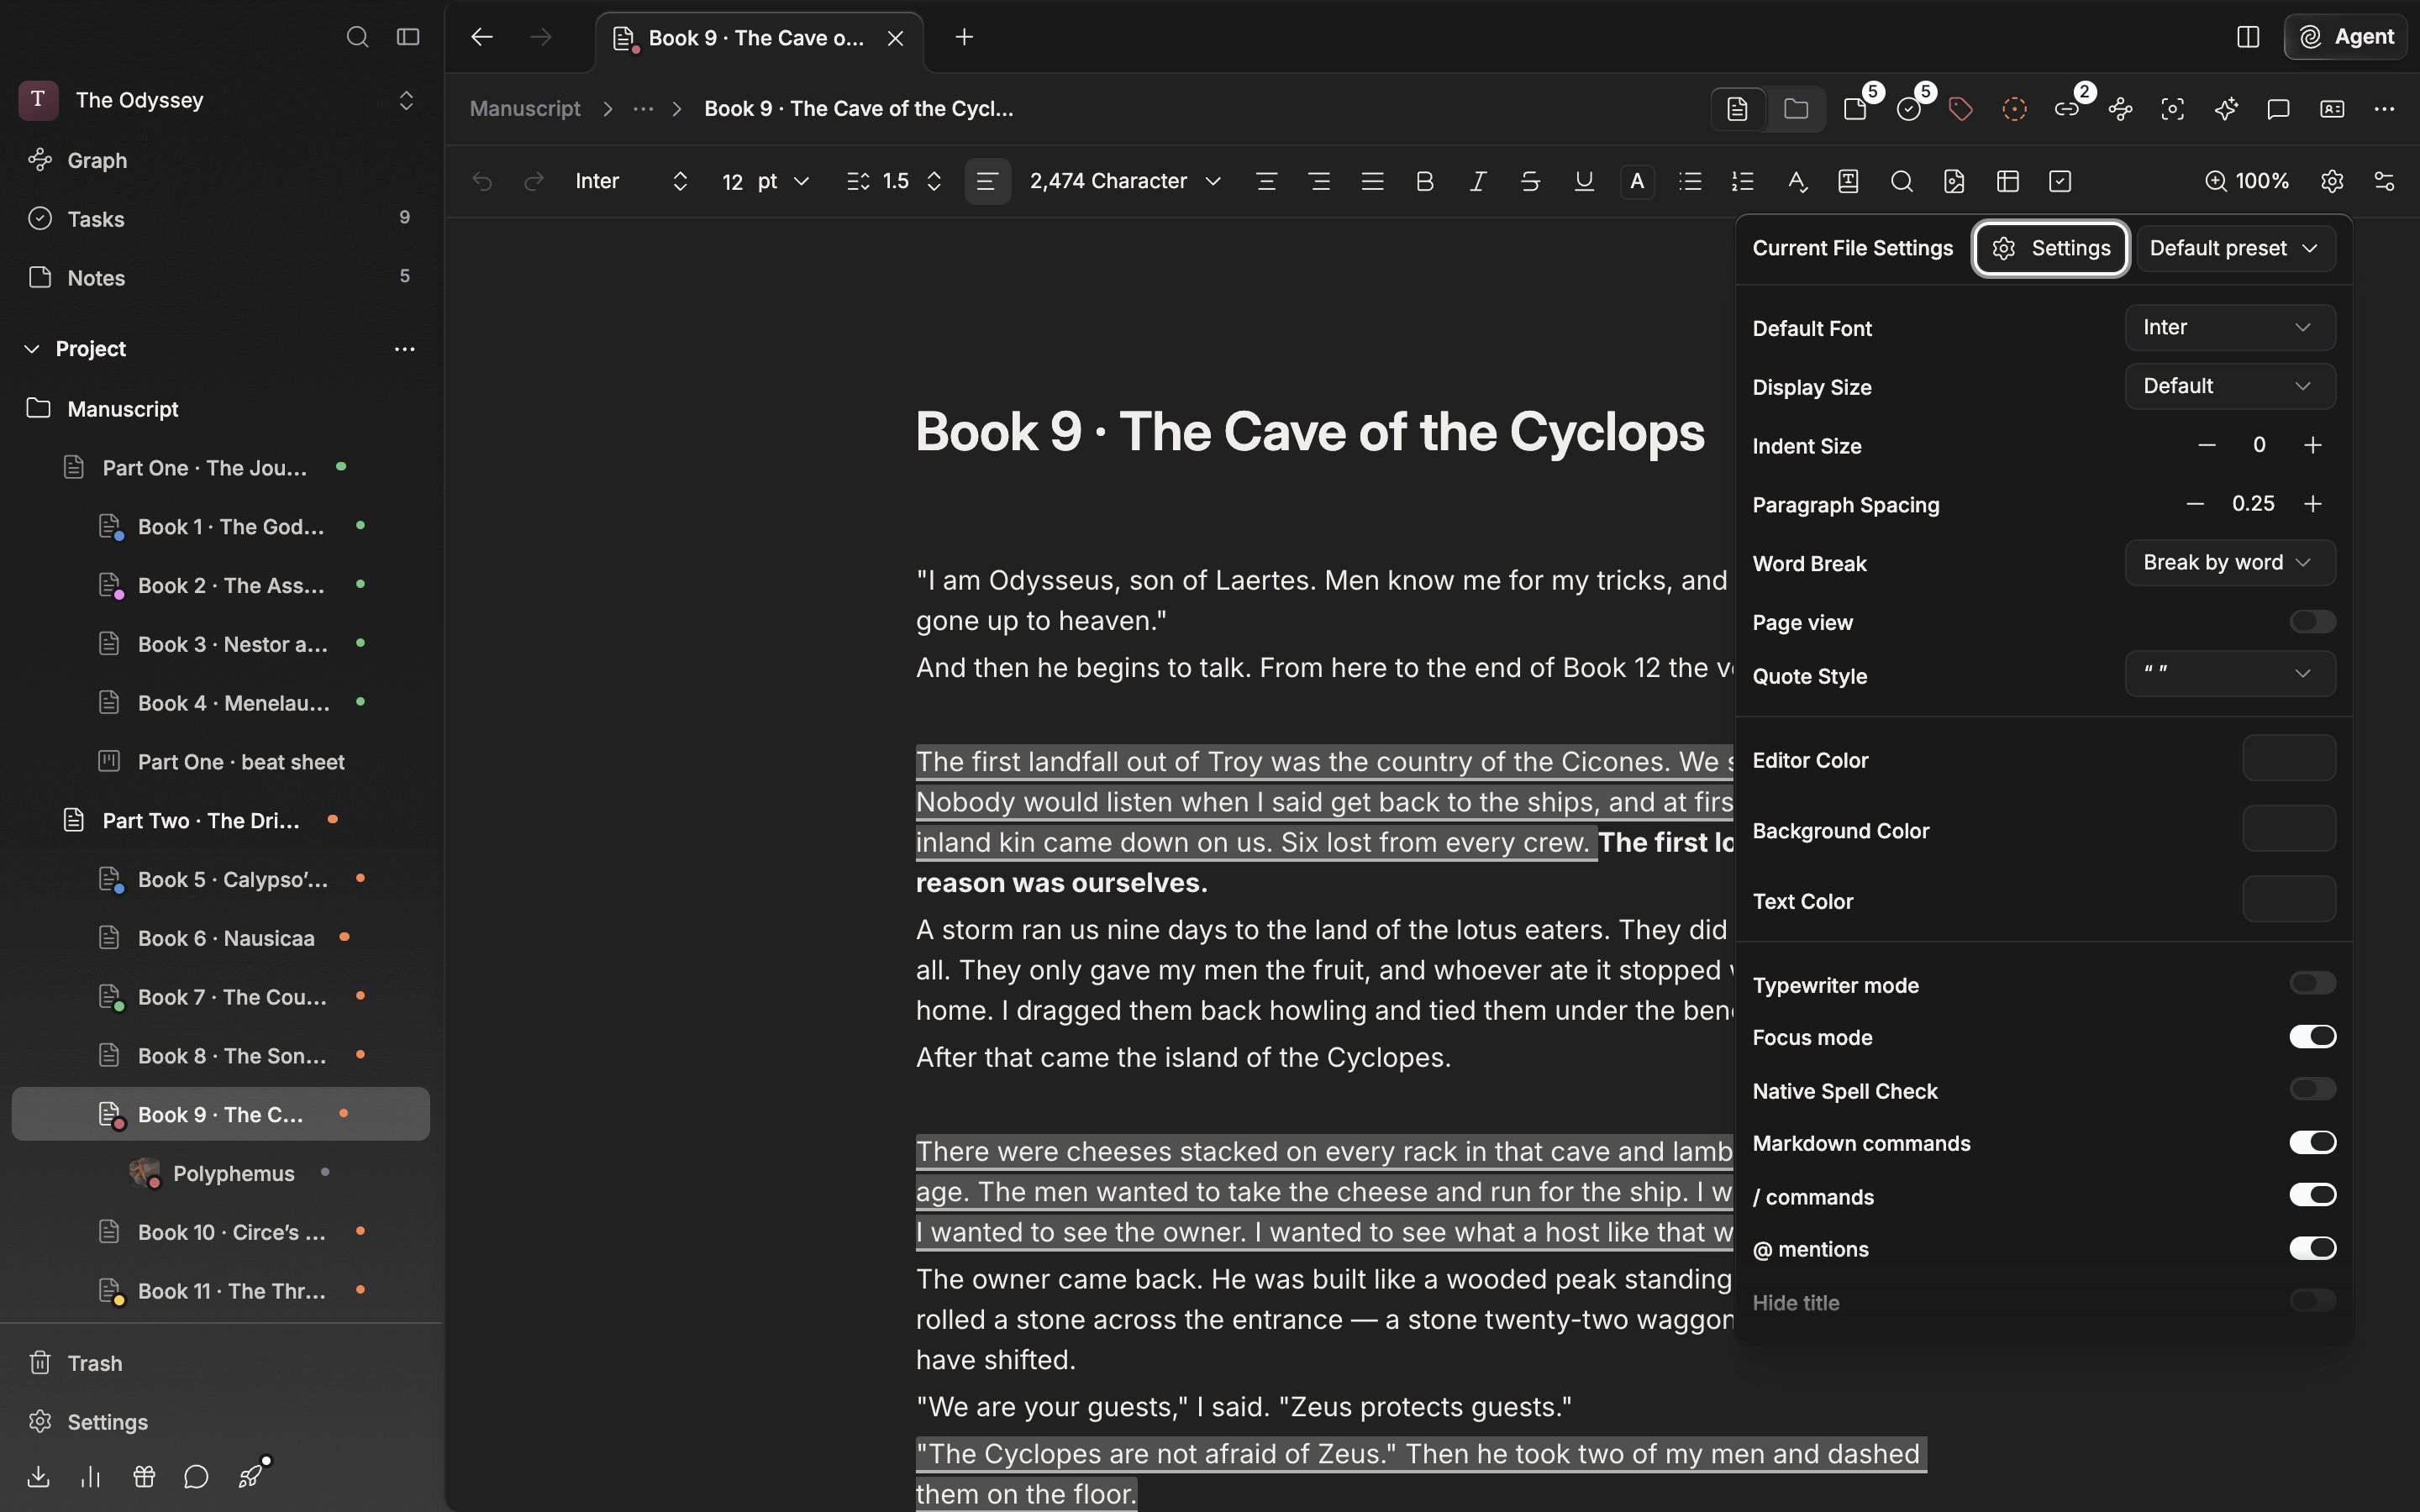Screen dimensions: 2420x1512
Task: Increase Indent Size with plus
Action: [x=2312, y=445]
